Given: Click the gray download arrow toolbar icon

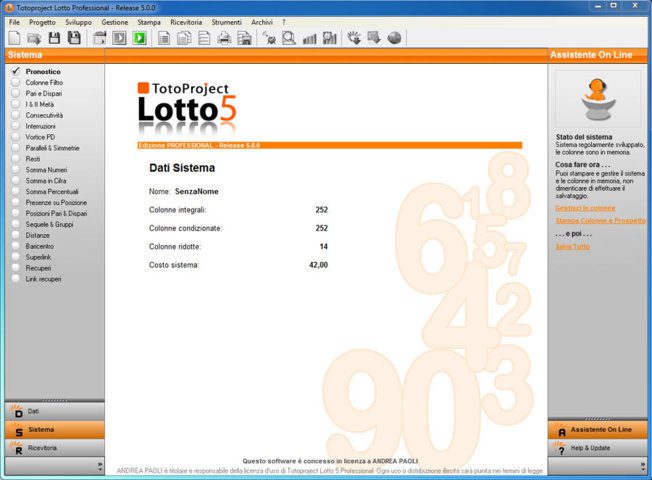Looking at the screenshot, I should tap(374, 38).
